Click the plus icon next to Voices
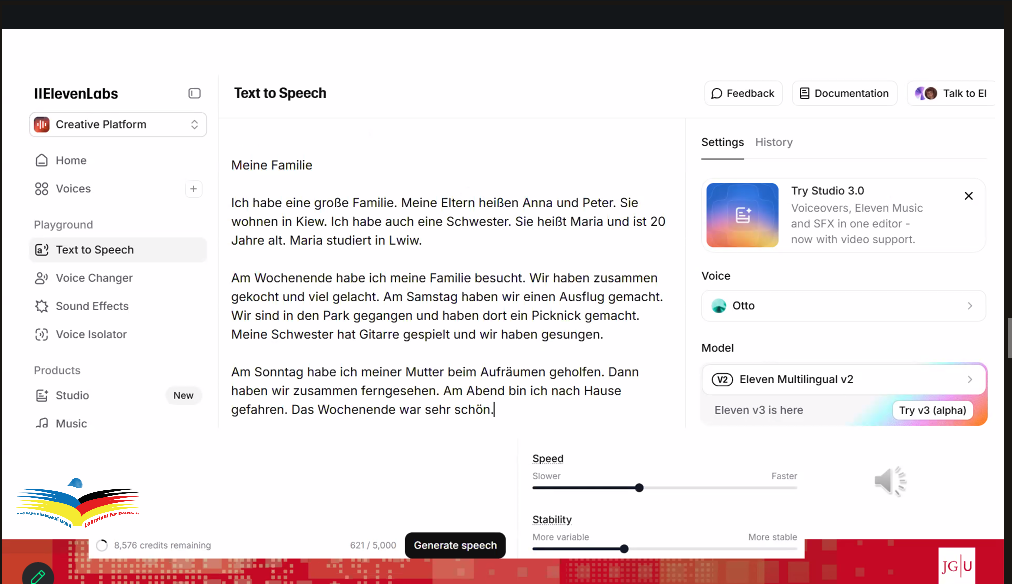This screenshot has width=1012, height=584. click(x=194, y=189)
